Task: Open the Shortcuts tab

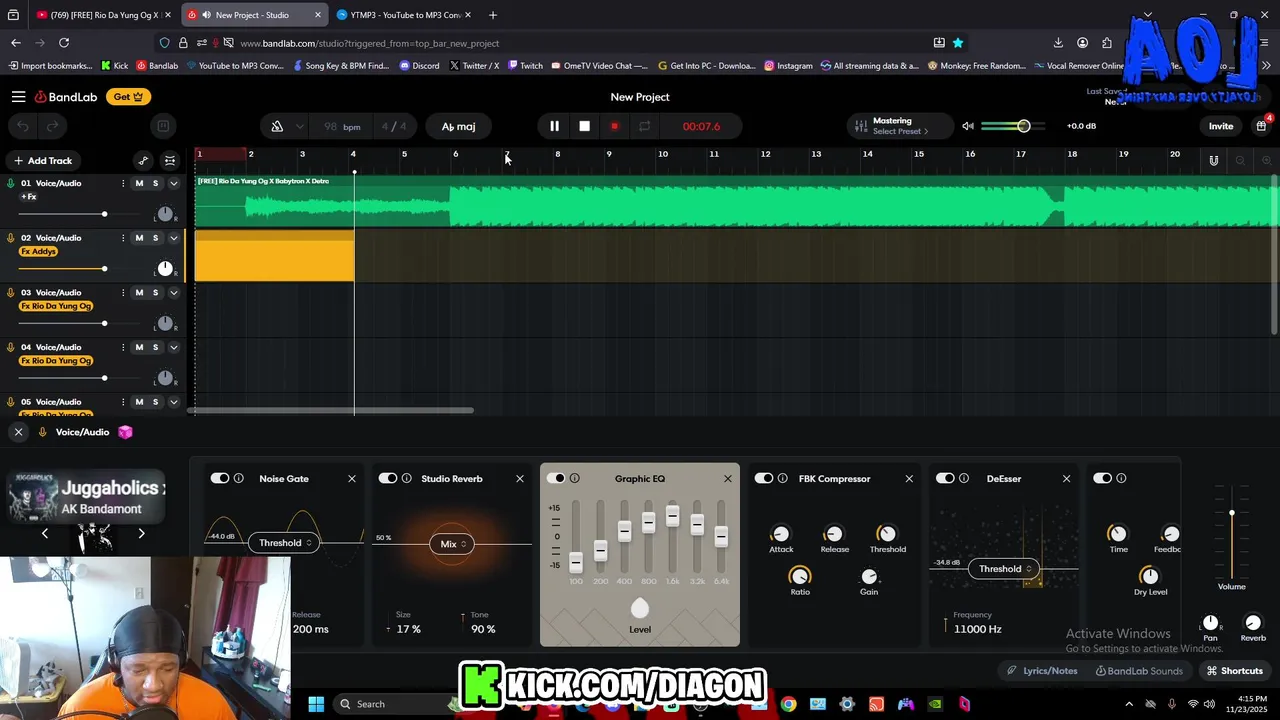Action: pyautogui.click(x=1235, y=671)
